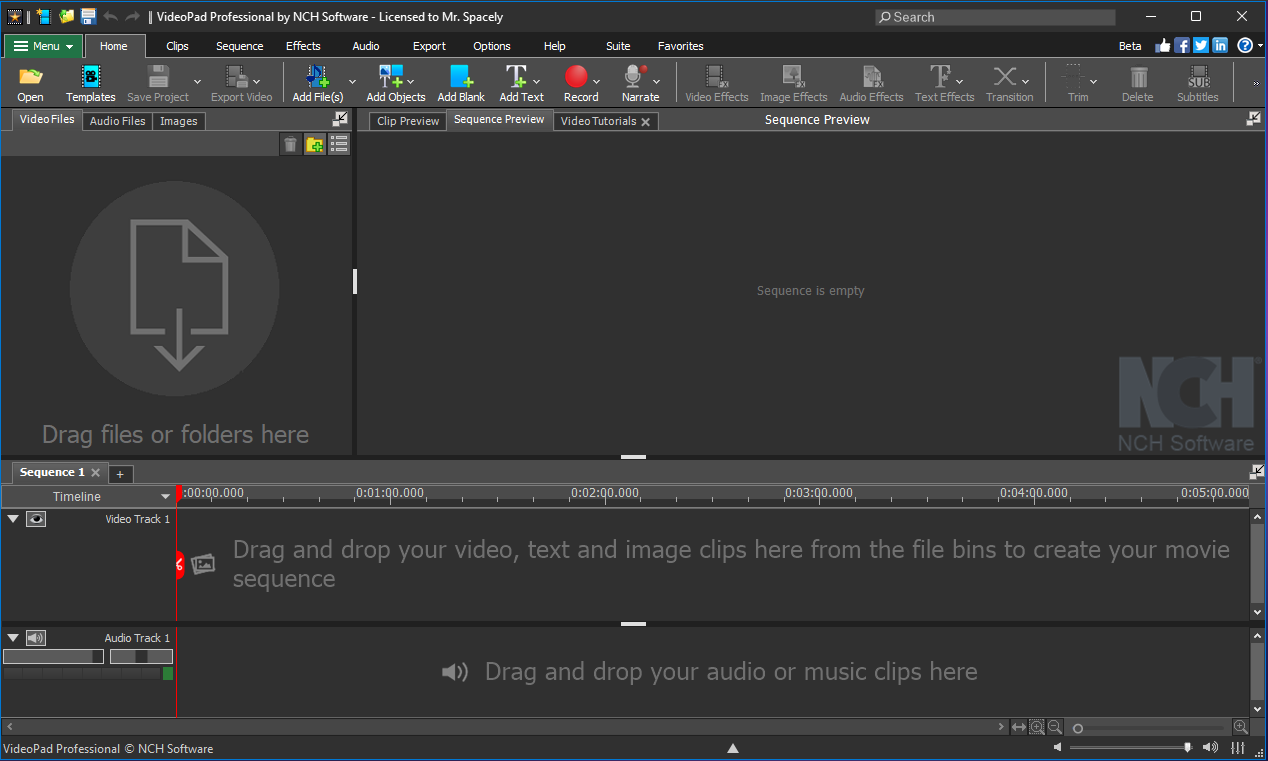Open the audio mixer icon in status bar
This screenshot has height=761, width=1268.
(x=1238, y=747)
